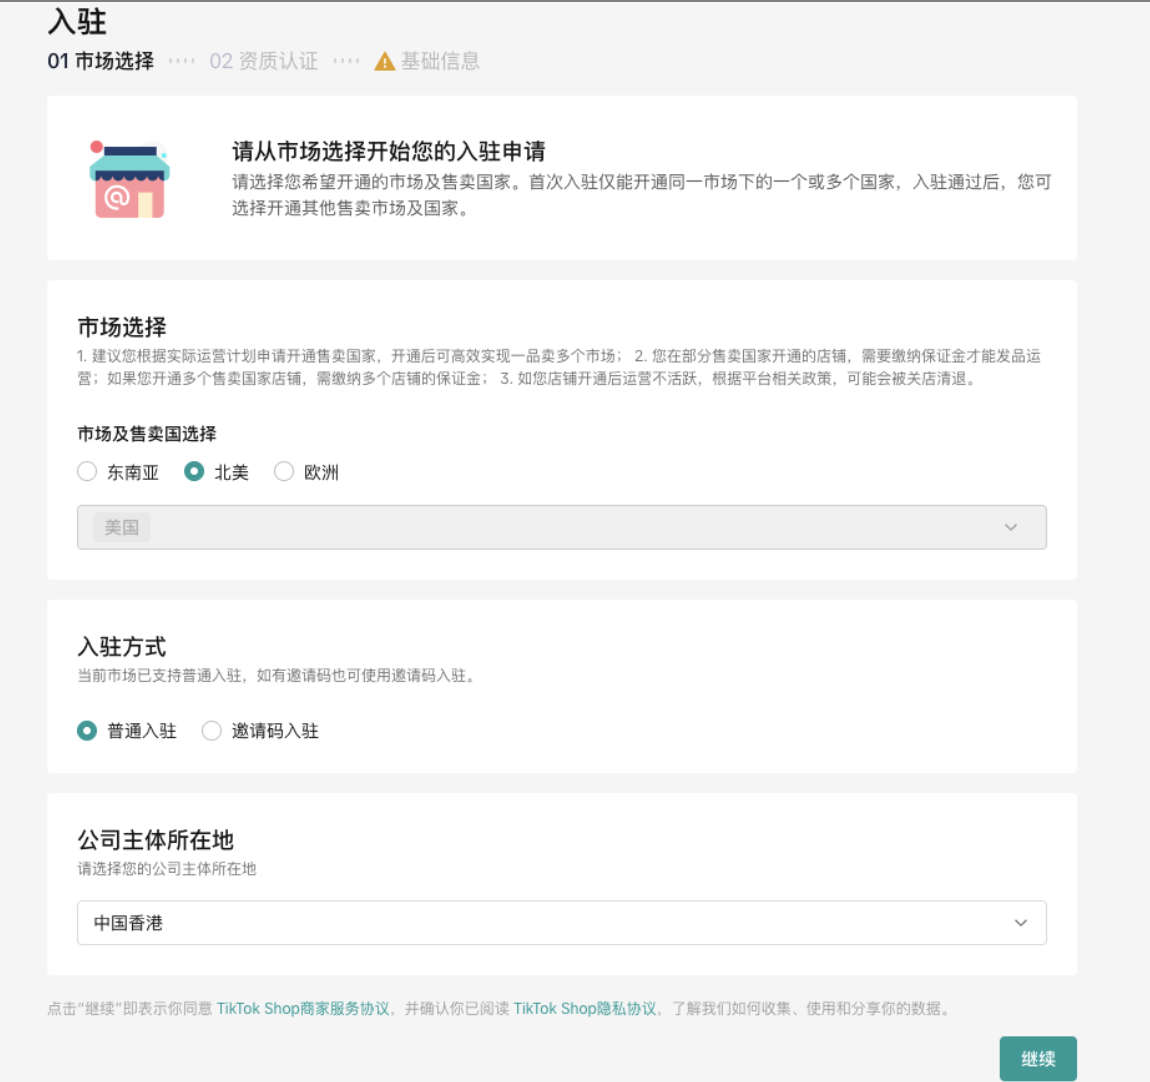1150x1082 pixels.
Task: Click the 公司主体所在地 section heading
Action: pyautogui.click(x=155, y=840)
